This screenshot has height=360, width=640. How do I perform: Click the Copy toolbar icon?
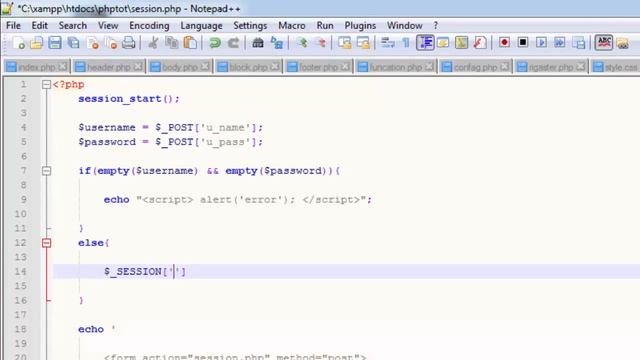coord(172,43)
